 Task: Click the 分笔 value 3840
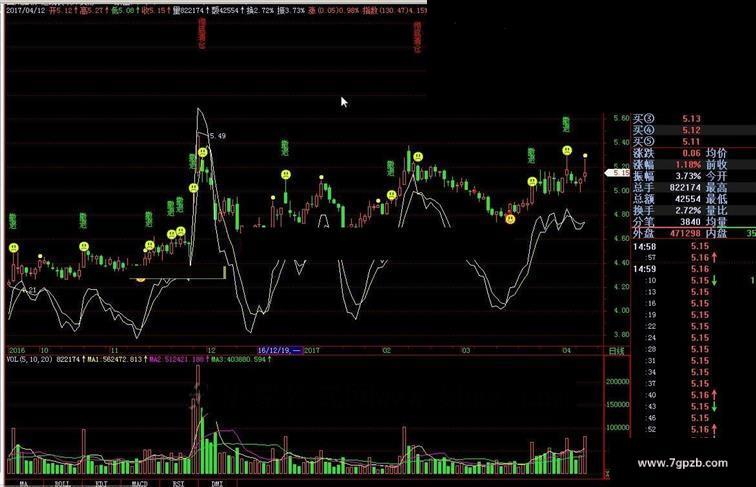click(690, 222)
